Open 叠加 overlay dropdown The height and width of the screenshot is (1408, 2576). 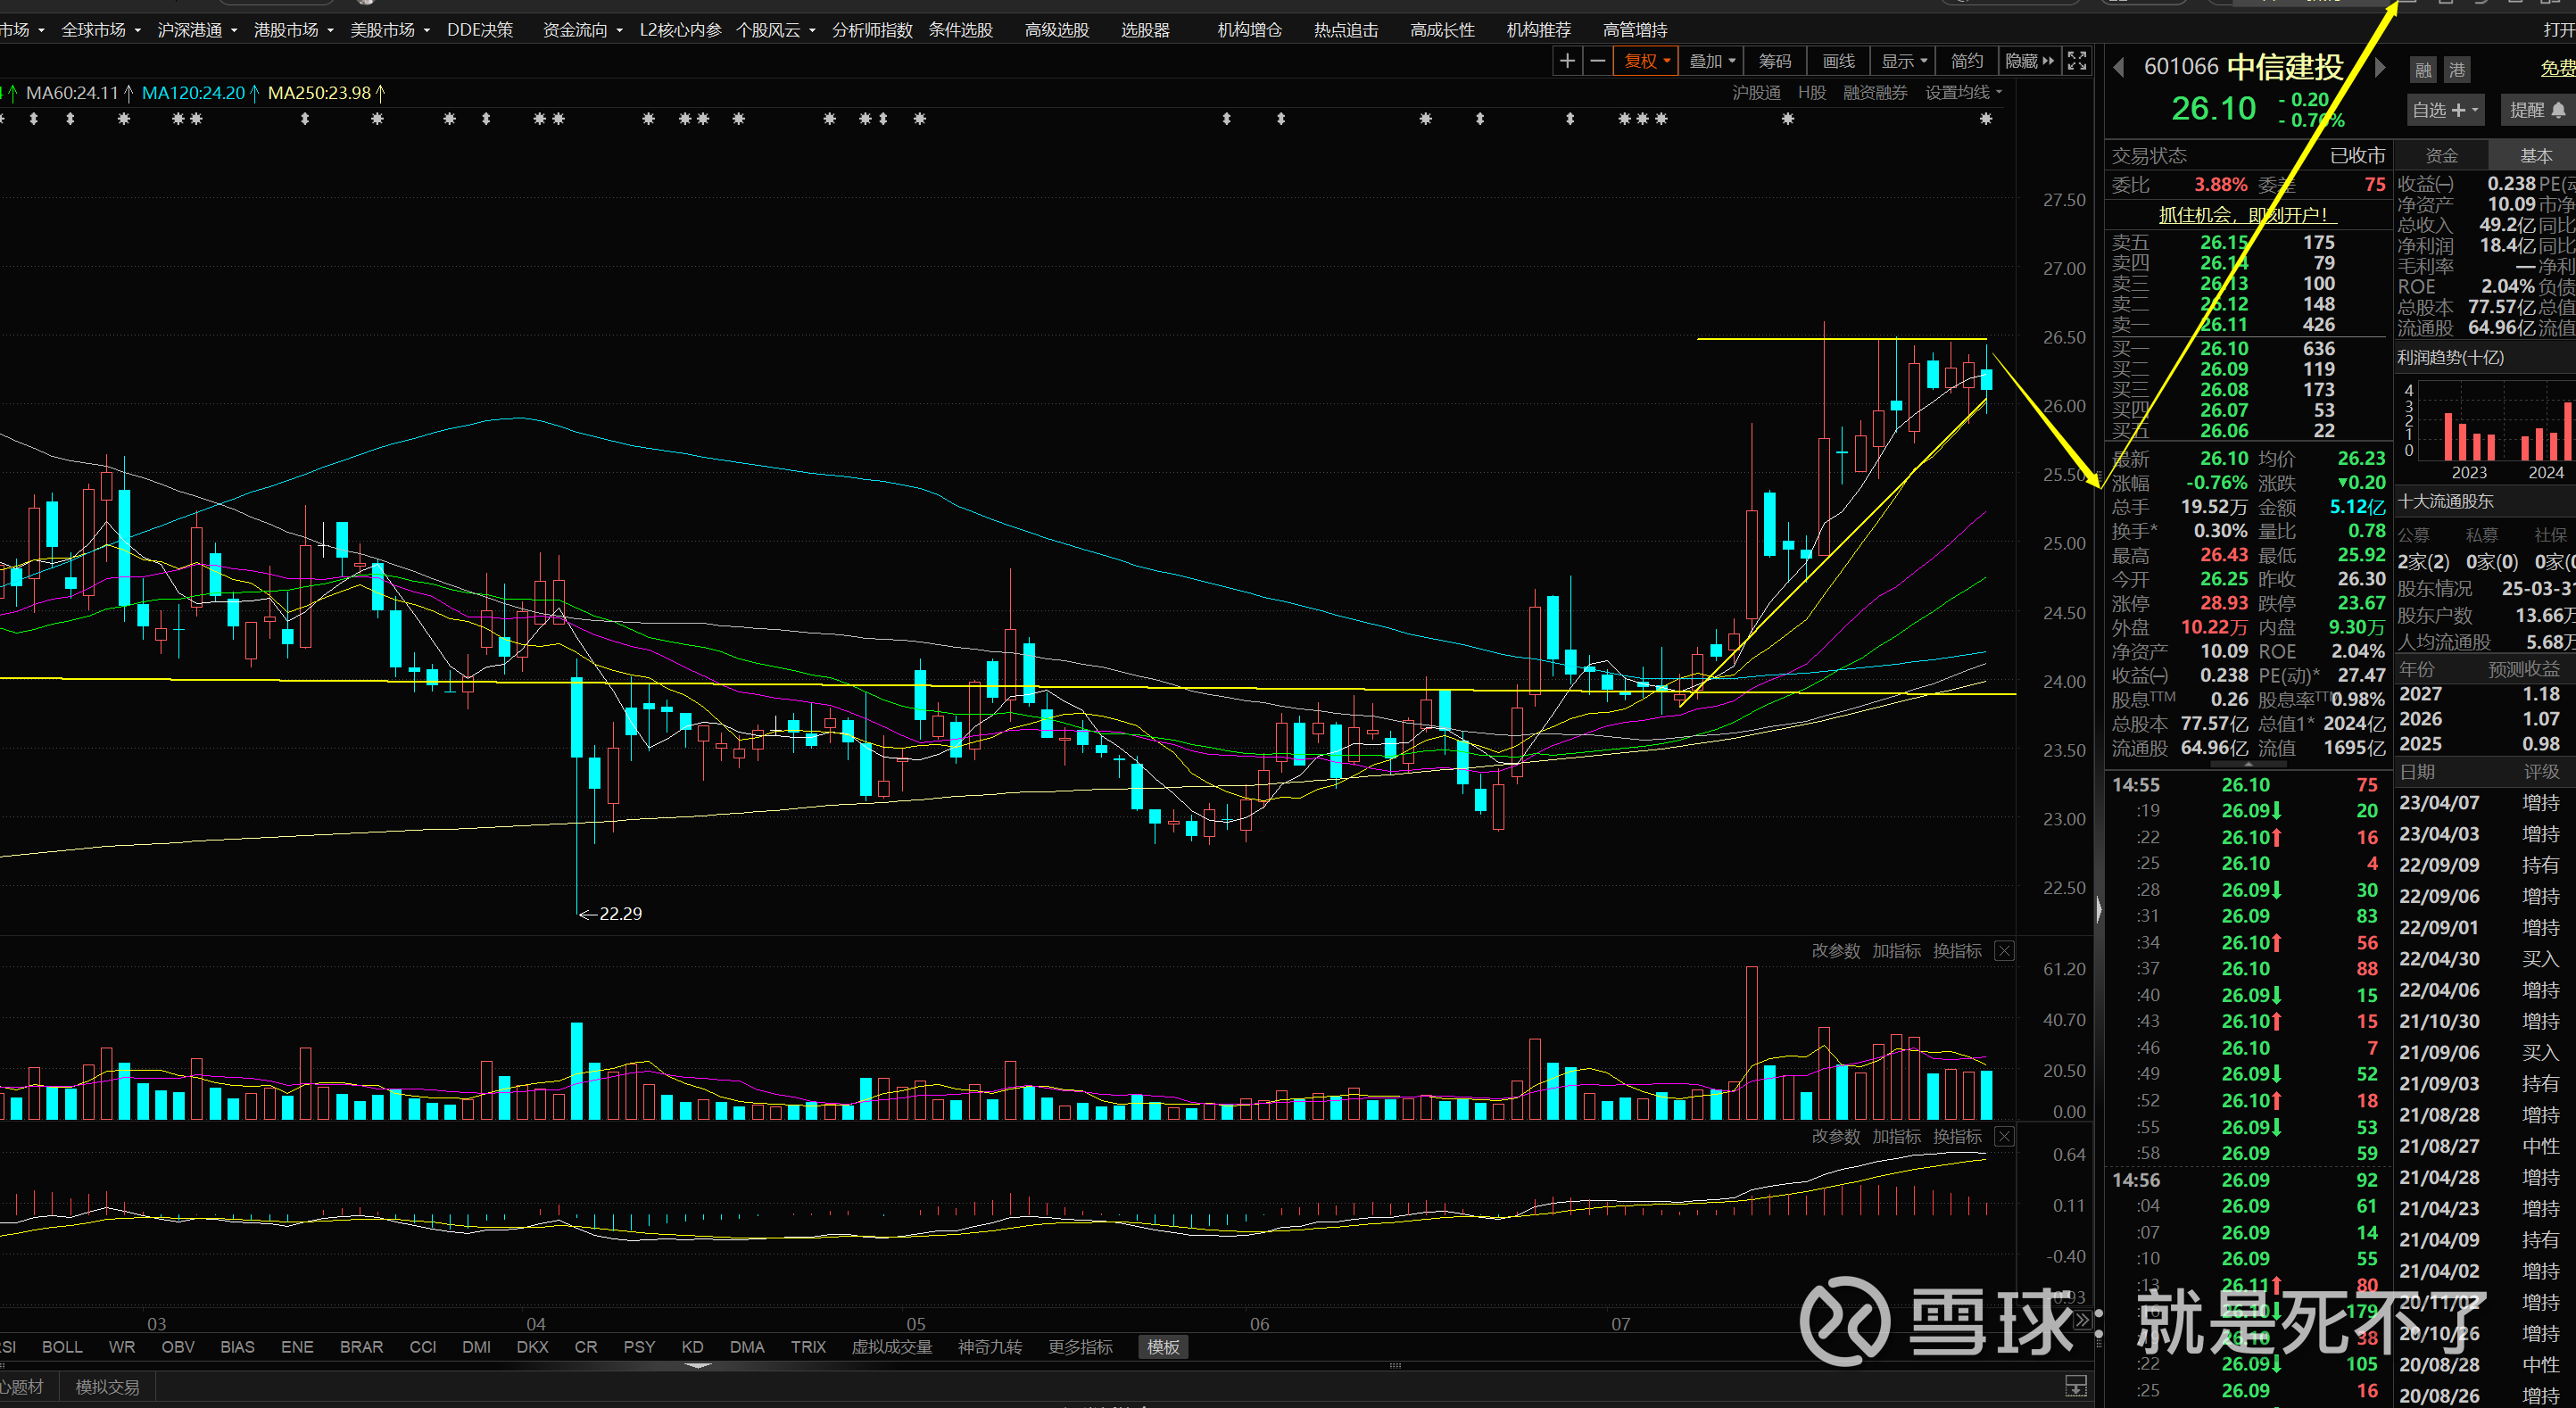(x=1712, y=61)
